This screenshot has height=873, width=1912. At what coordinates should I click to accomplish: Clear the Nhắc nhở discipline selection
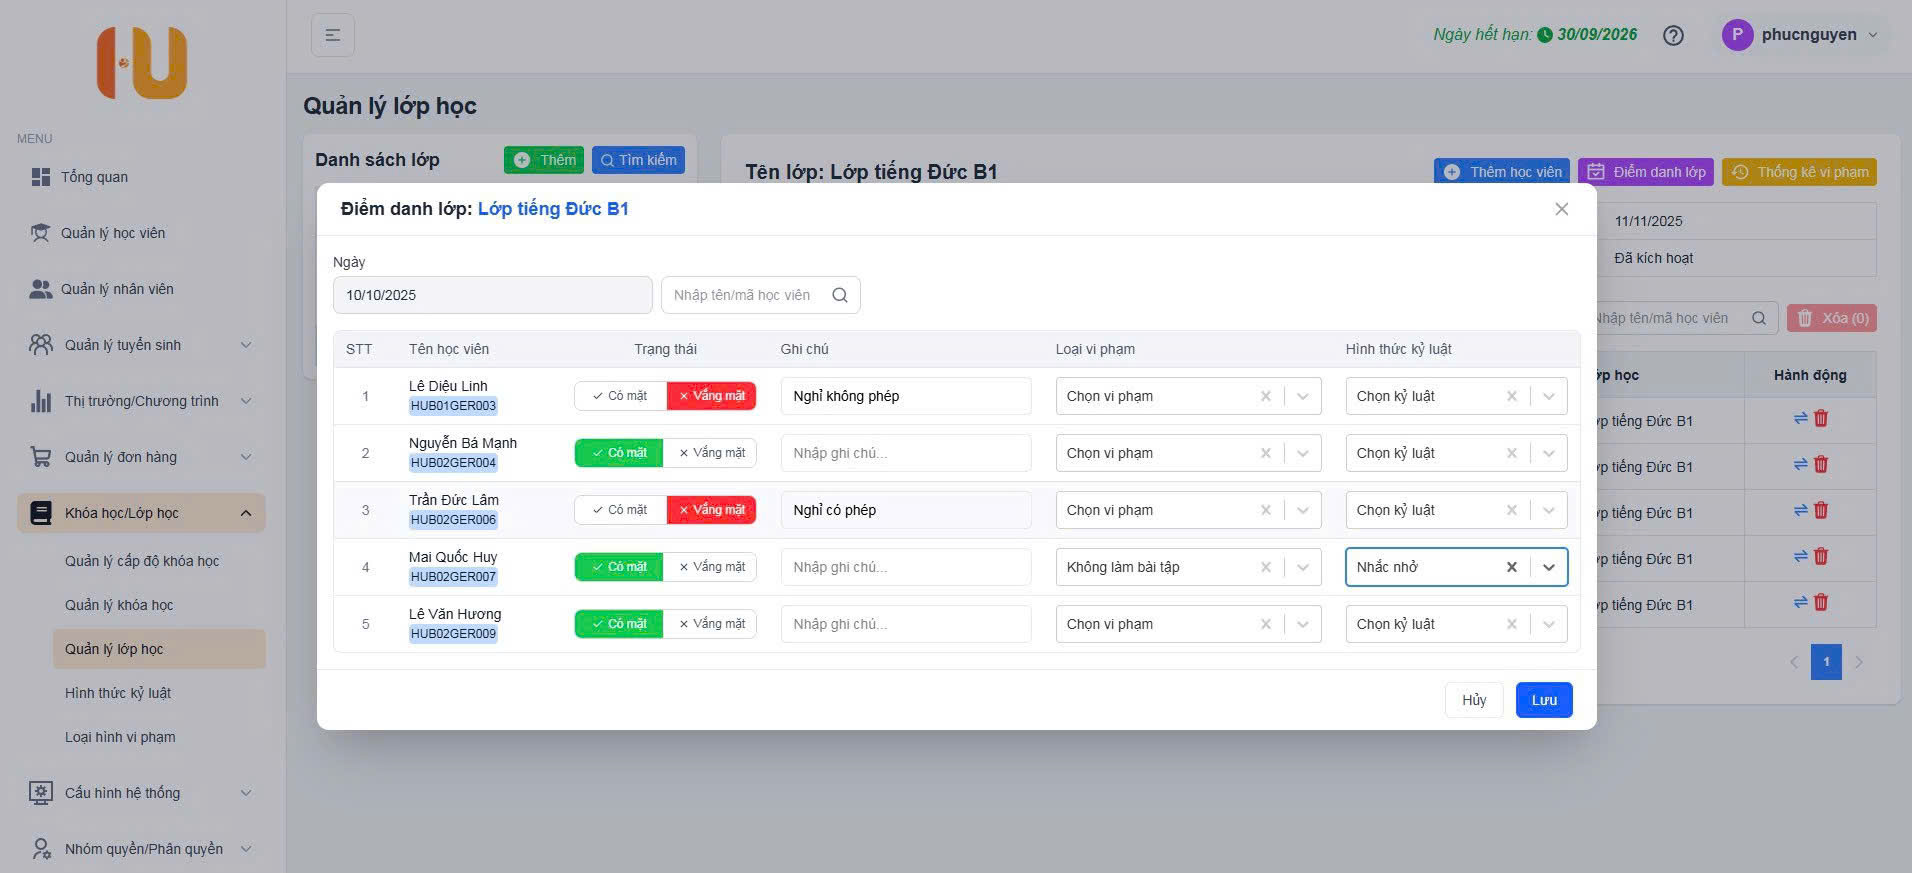click(x=1511, y=567)
